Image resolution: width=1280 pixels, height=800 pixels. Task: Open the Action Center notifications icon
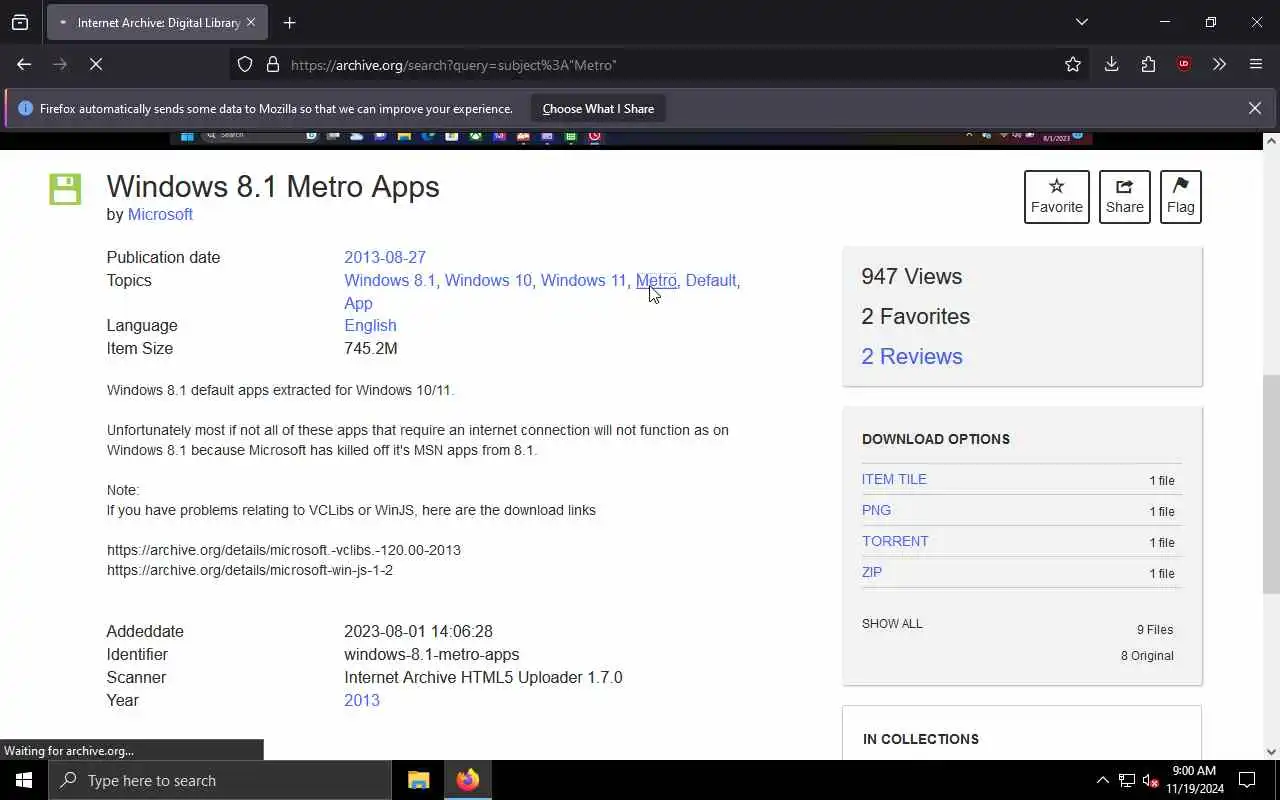[1247, 780]
